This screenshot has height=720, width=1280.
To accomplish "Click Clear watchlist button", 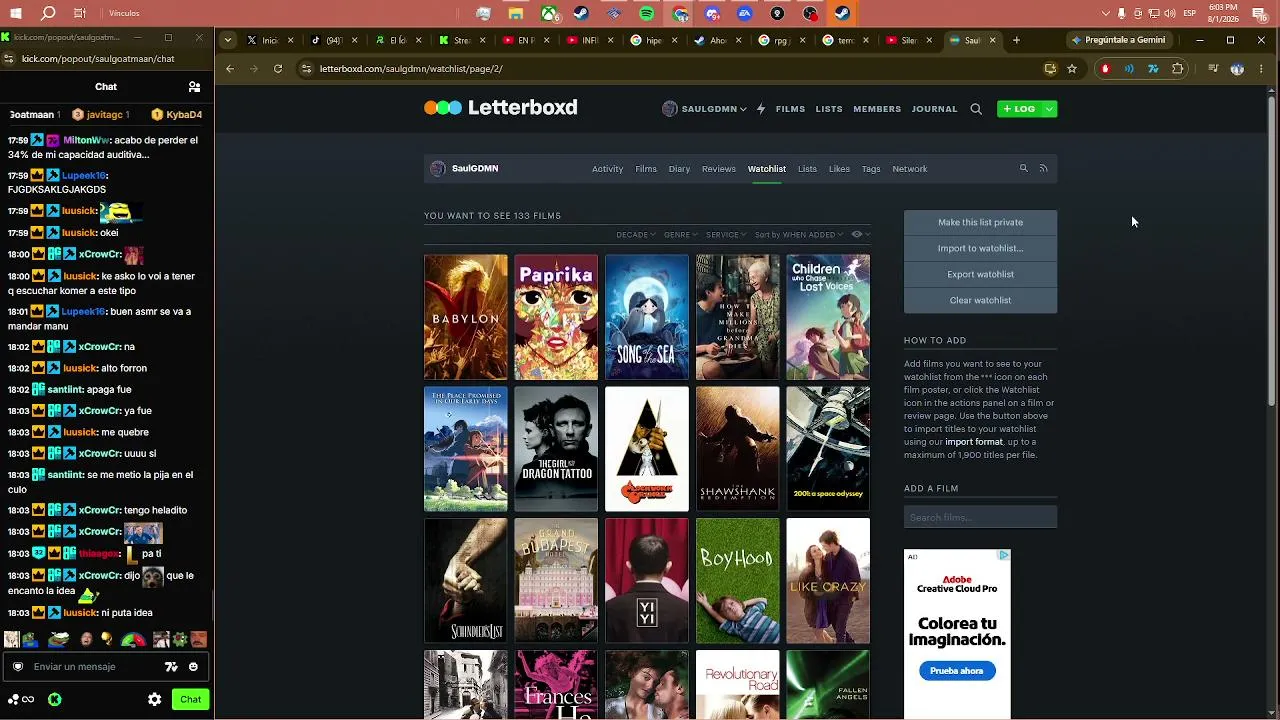I will pos(980,300).
